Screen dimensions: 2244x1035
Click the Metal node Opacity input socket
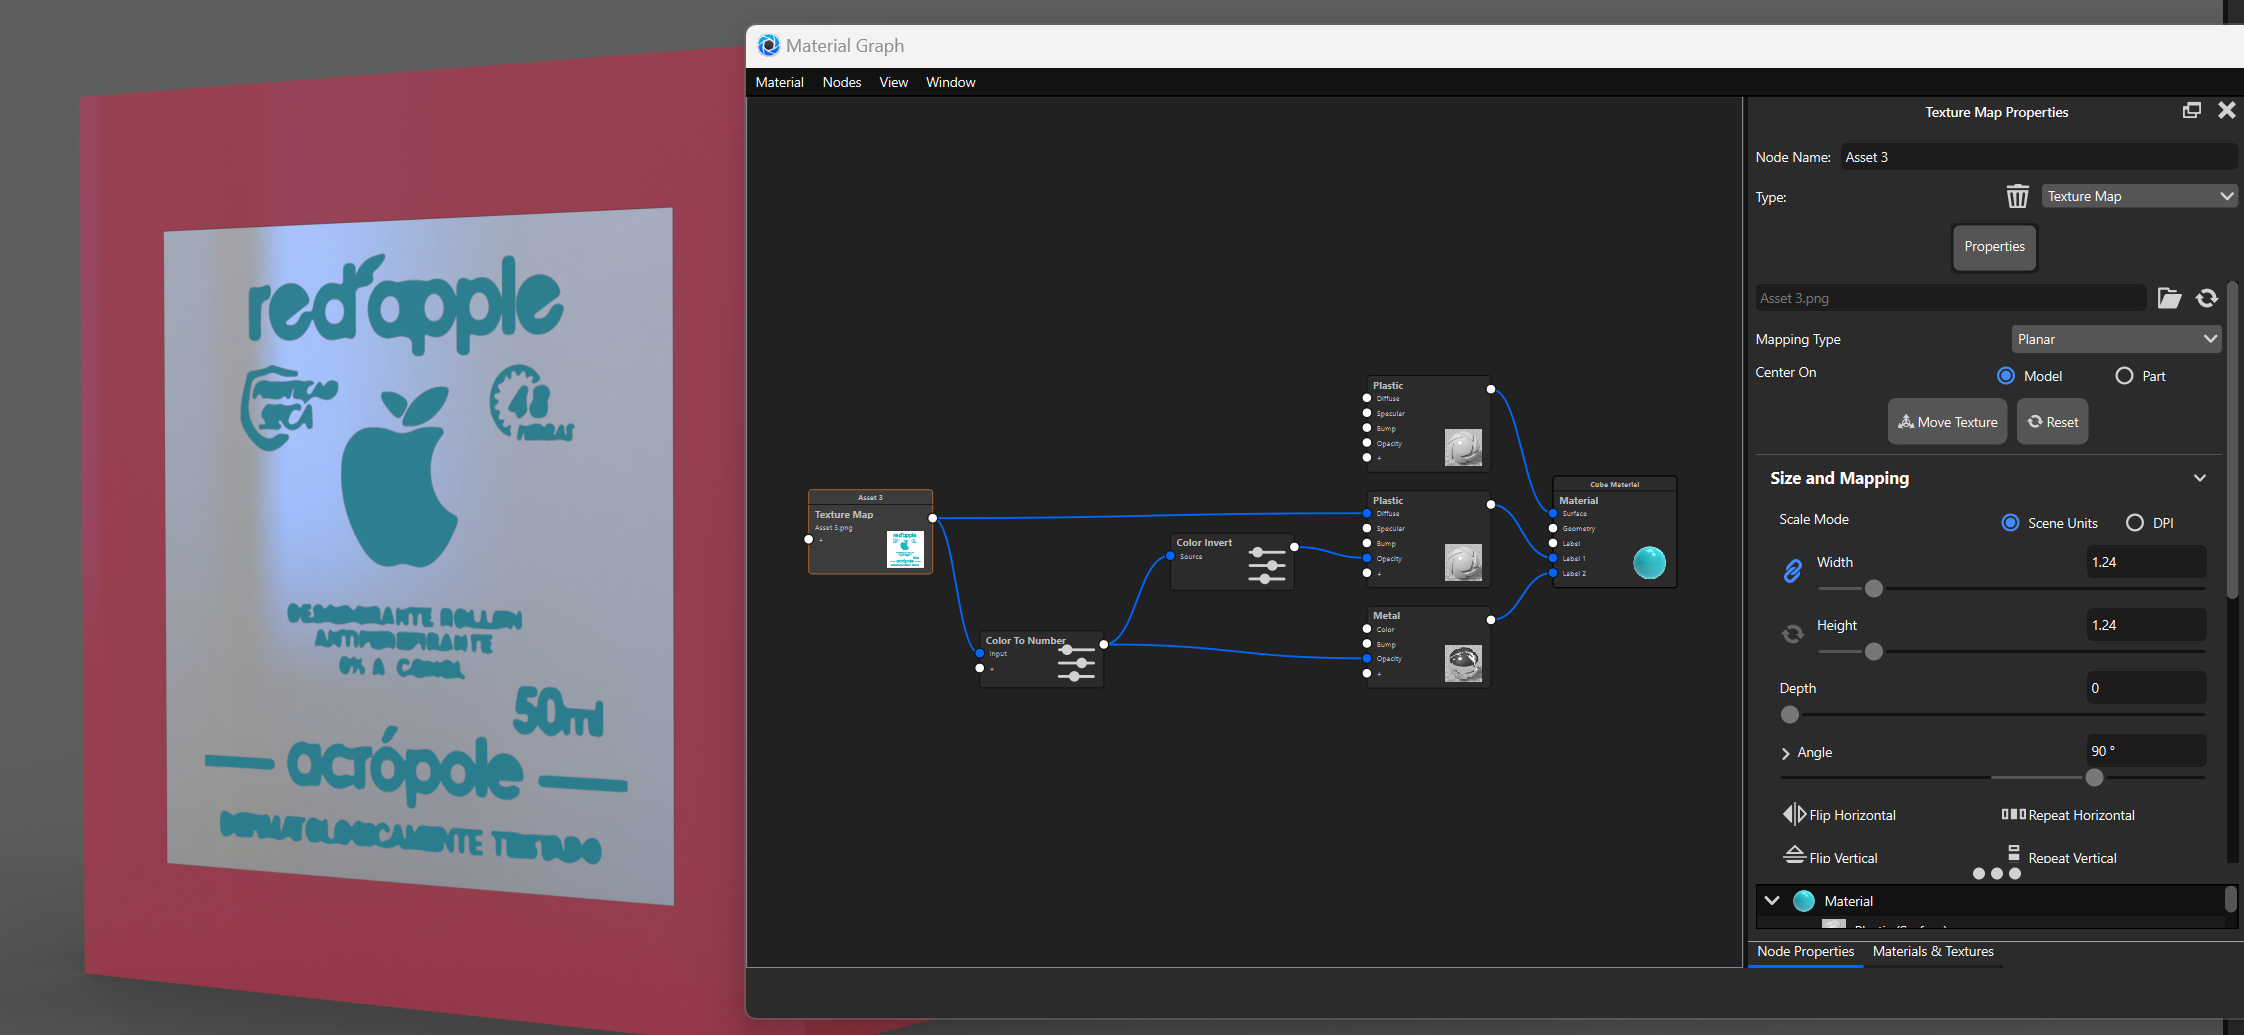1367,658
